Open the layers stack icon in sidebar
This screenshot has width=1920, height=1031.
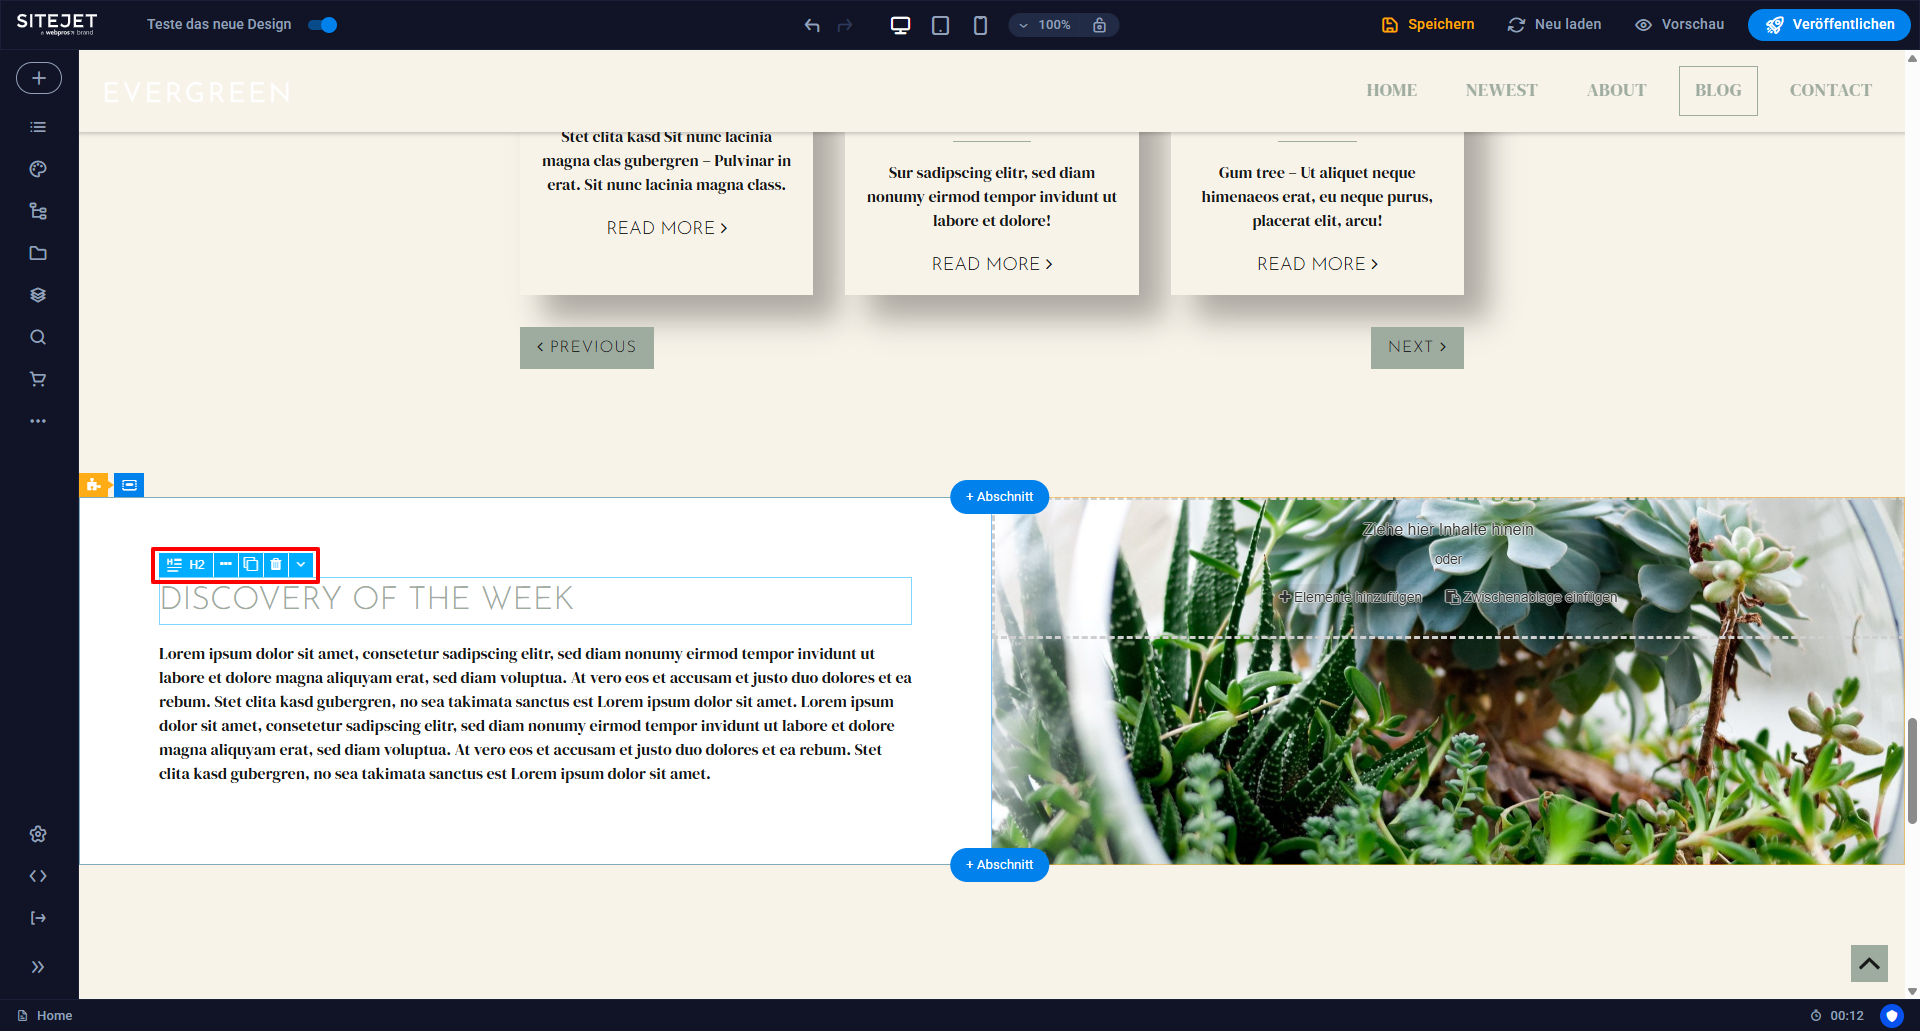38,295
